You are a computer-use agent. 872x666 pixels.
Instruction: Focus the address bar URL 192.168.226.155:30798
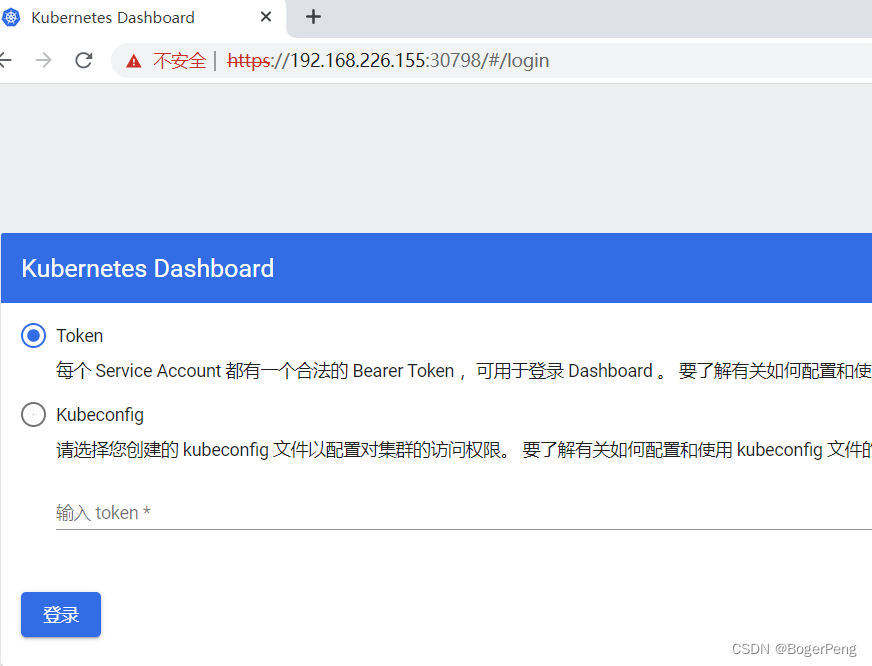[x=388, y=60]
